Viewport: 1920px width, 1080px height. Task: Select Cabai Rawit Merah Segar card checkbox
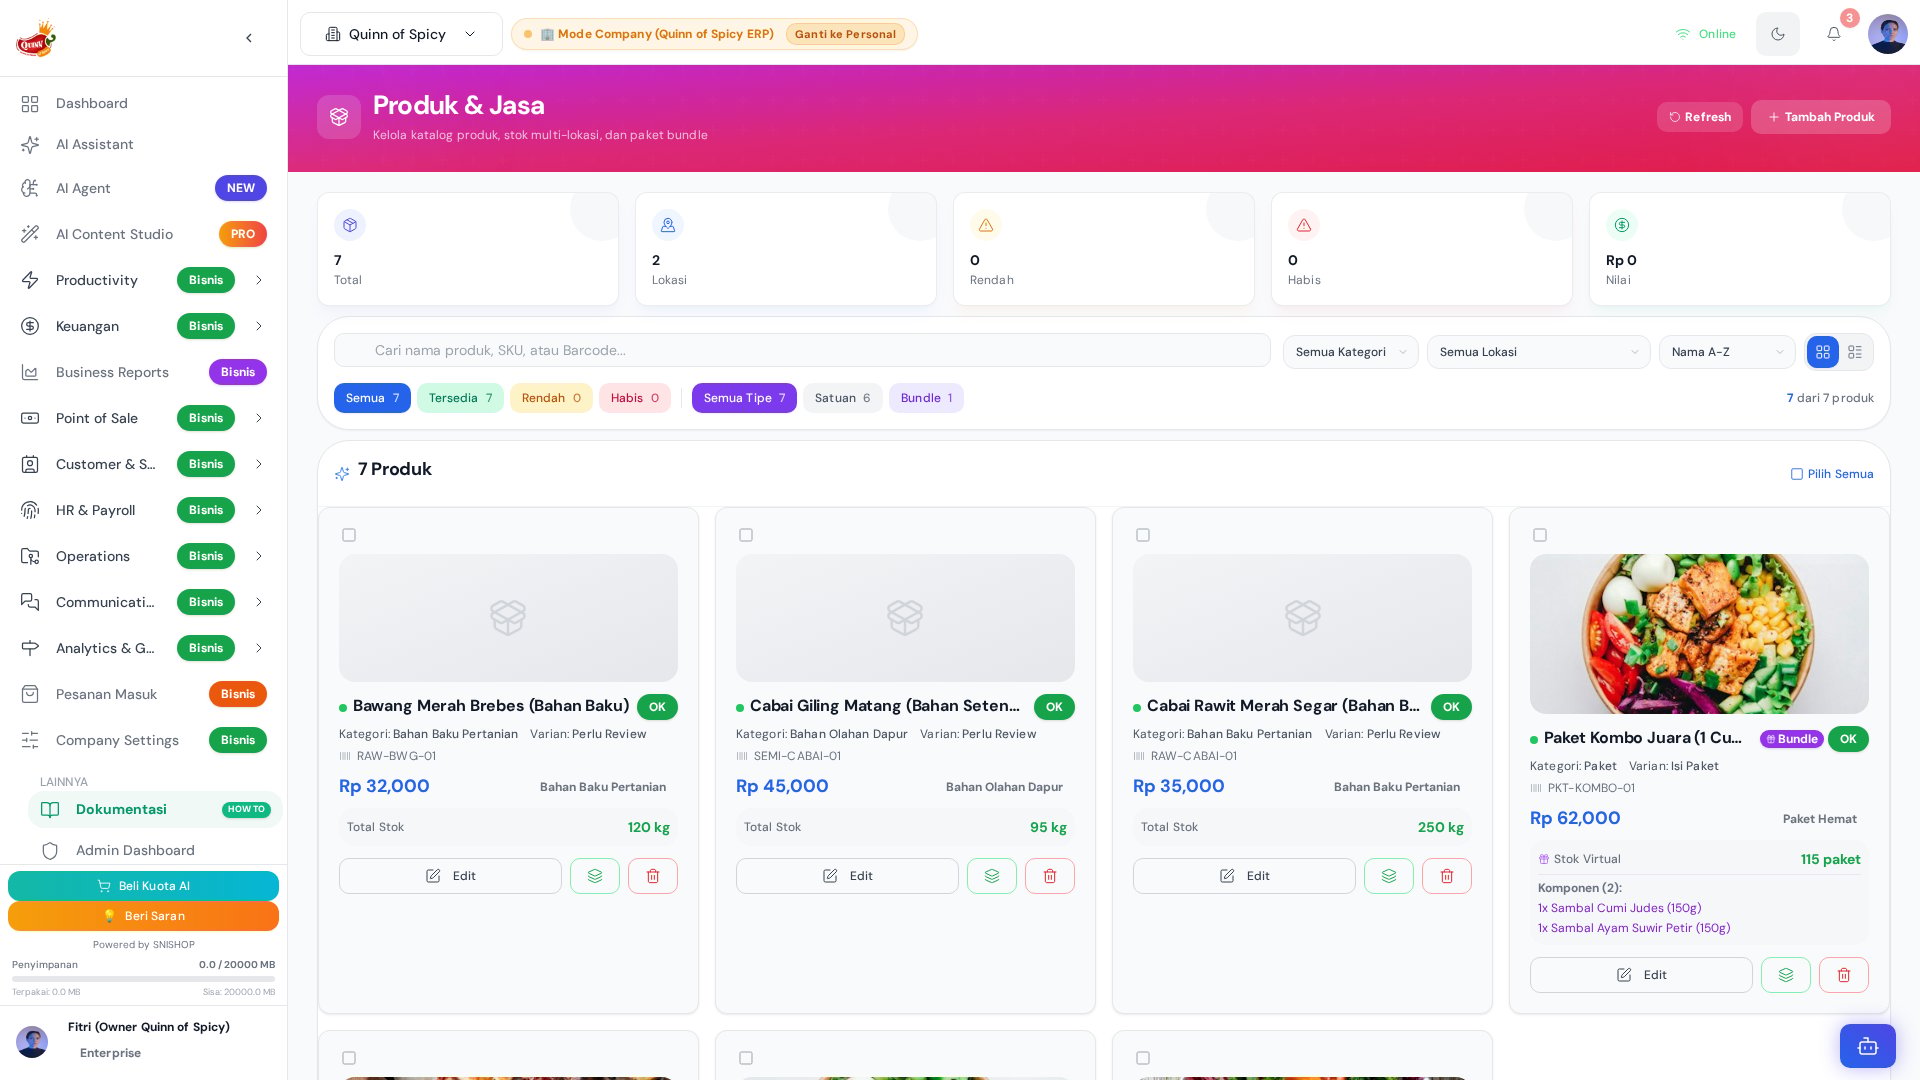click(1143, 535)
